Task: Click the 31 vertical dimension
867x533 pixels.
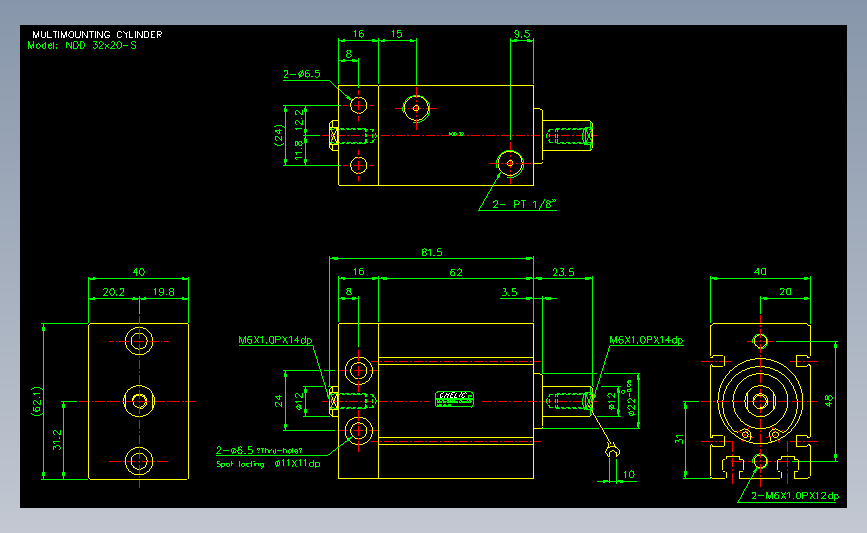Action: 679,439
